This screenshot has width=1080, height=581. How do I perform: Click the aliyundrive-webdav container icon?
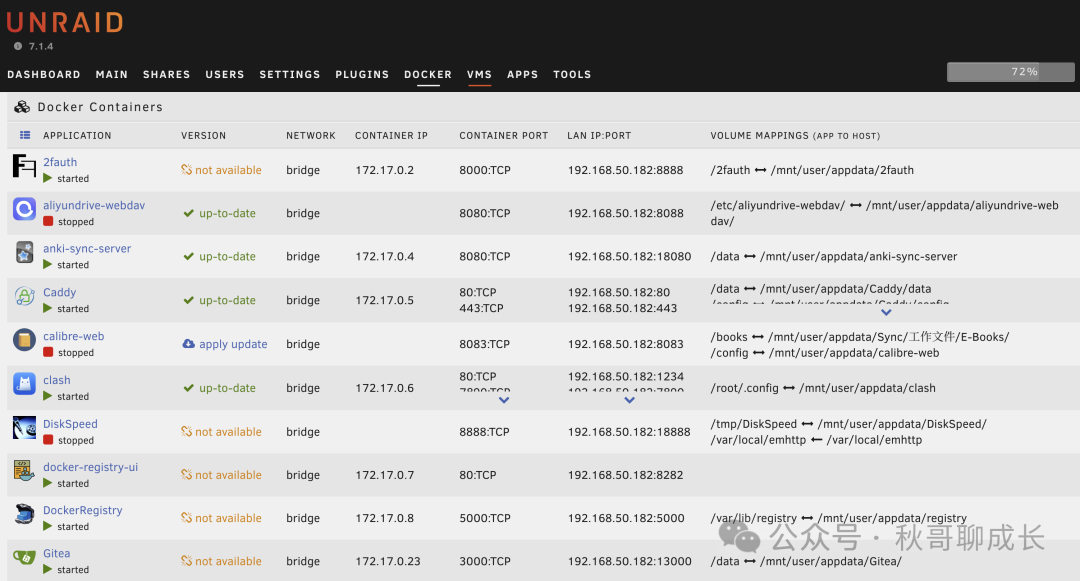tap(24, 209)
